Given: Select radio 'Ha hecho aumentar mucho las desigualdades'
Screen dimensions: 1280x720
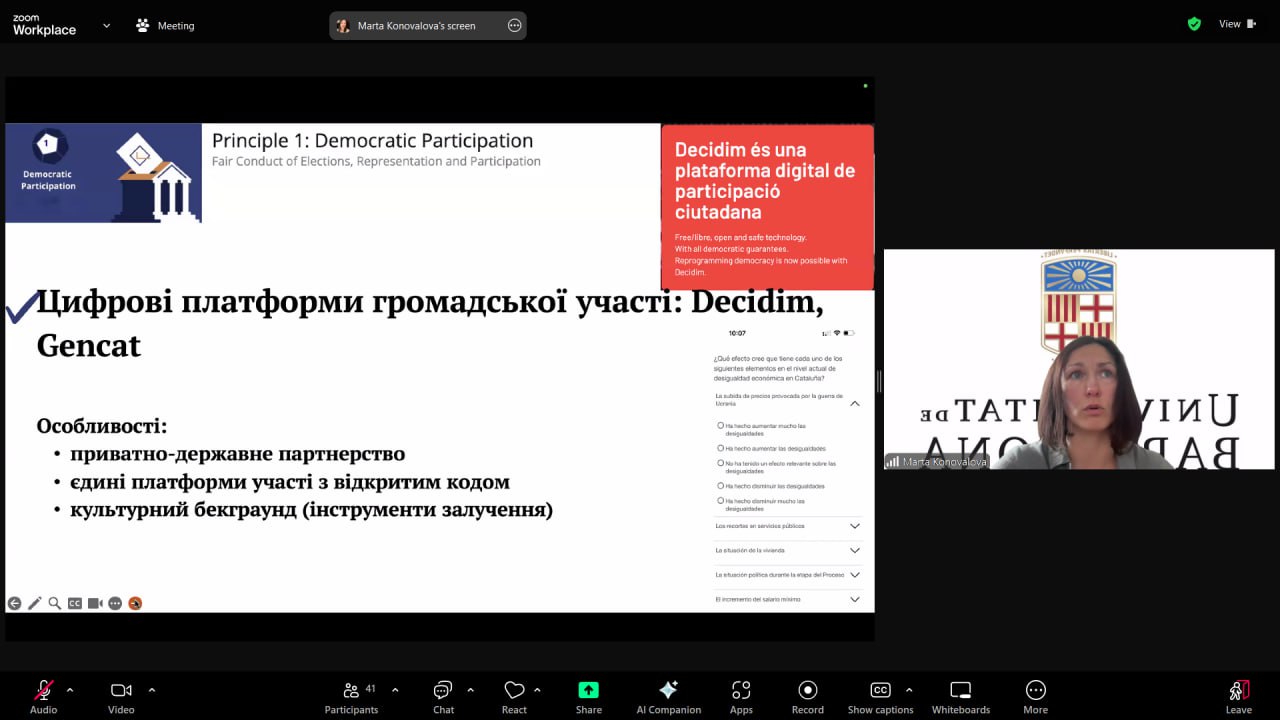Looking at the screenshot, I should pos(721,425).
